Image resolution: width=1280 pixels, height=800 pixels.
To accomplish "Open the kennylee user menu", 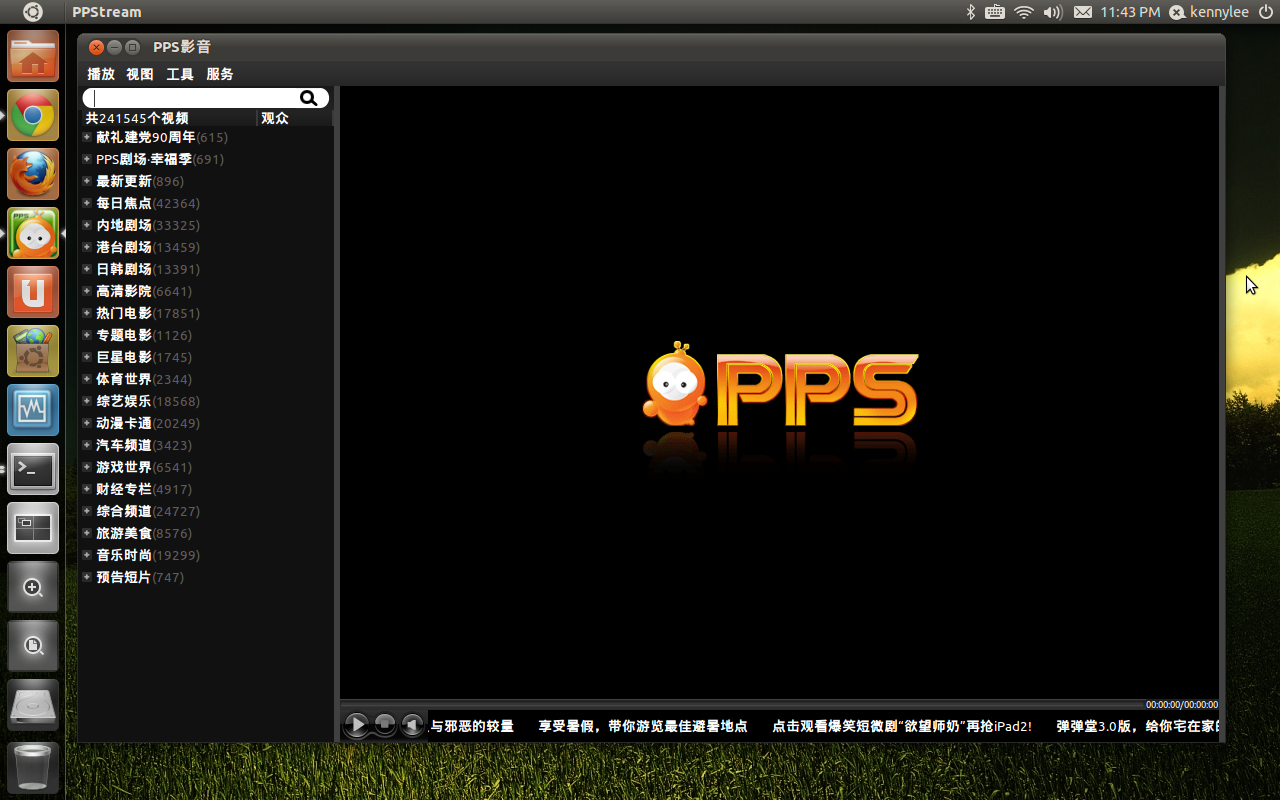I will pos(1210,12).
